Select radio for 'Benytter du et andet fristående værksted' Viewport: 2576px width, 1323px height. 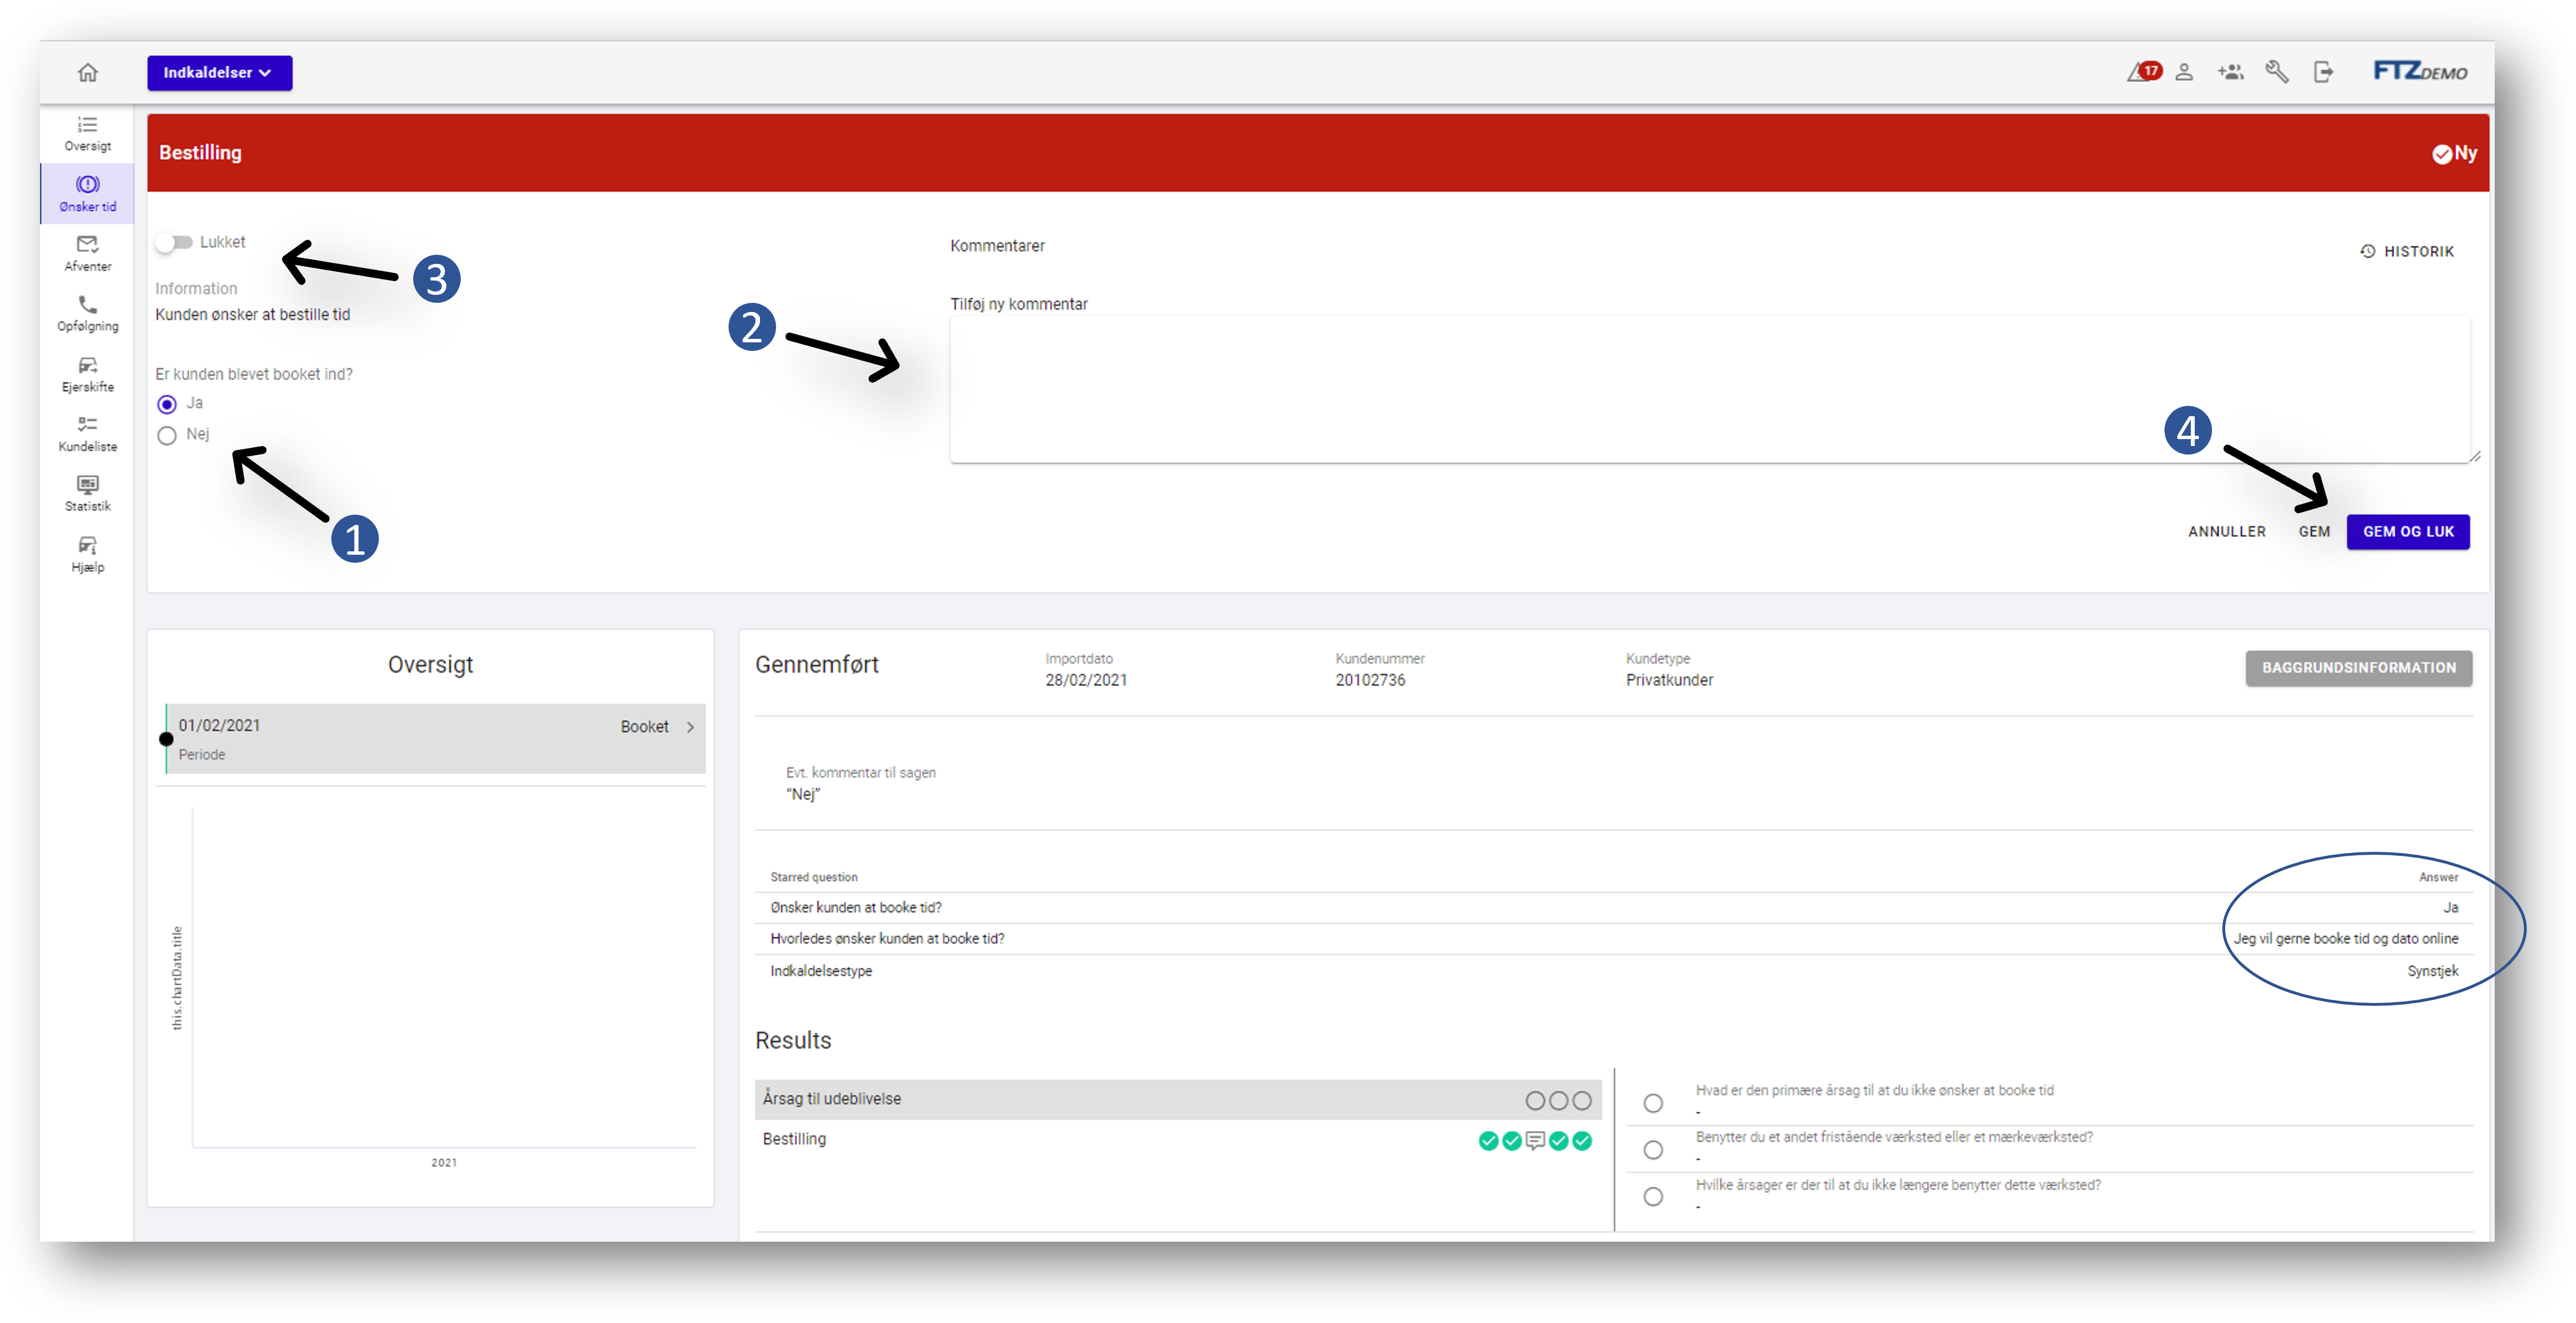tap(1653, 1149)
